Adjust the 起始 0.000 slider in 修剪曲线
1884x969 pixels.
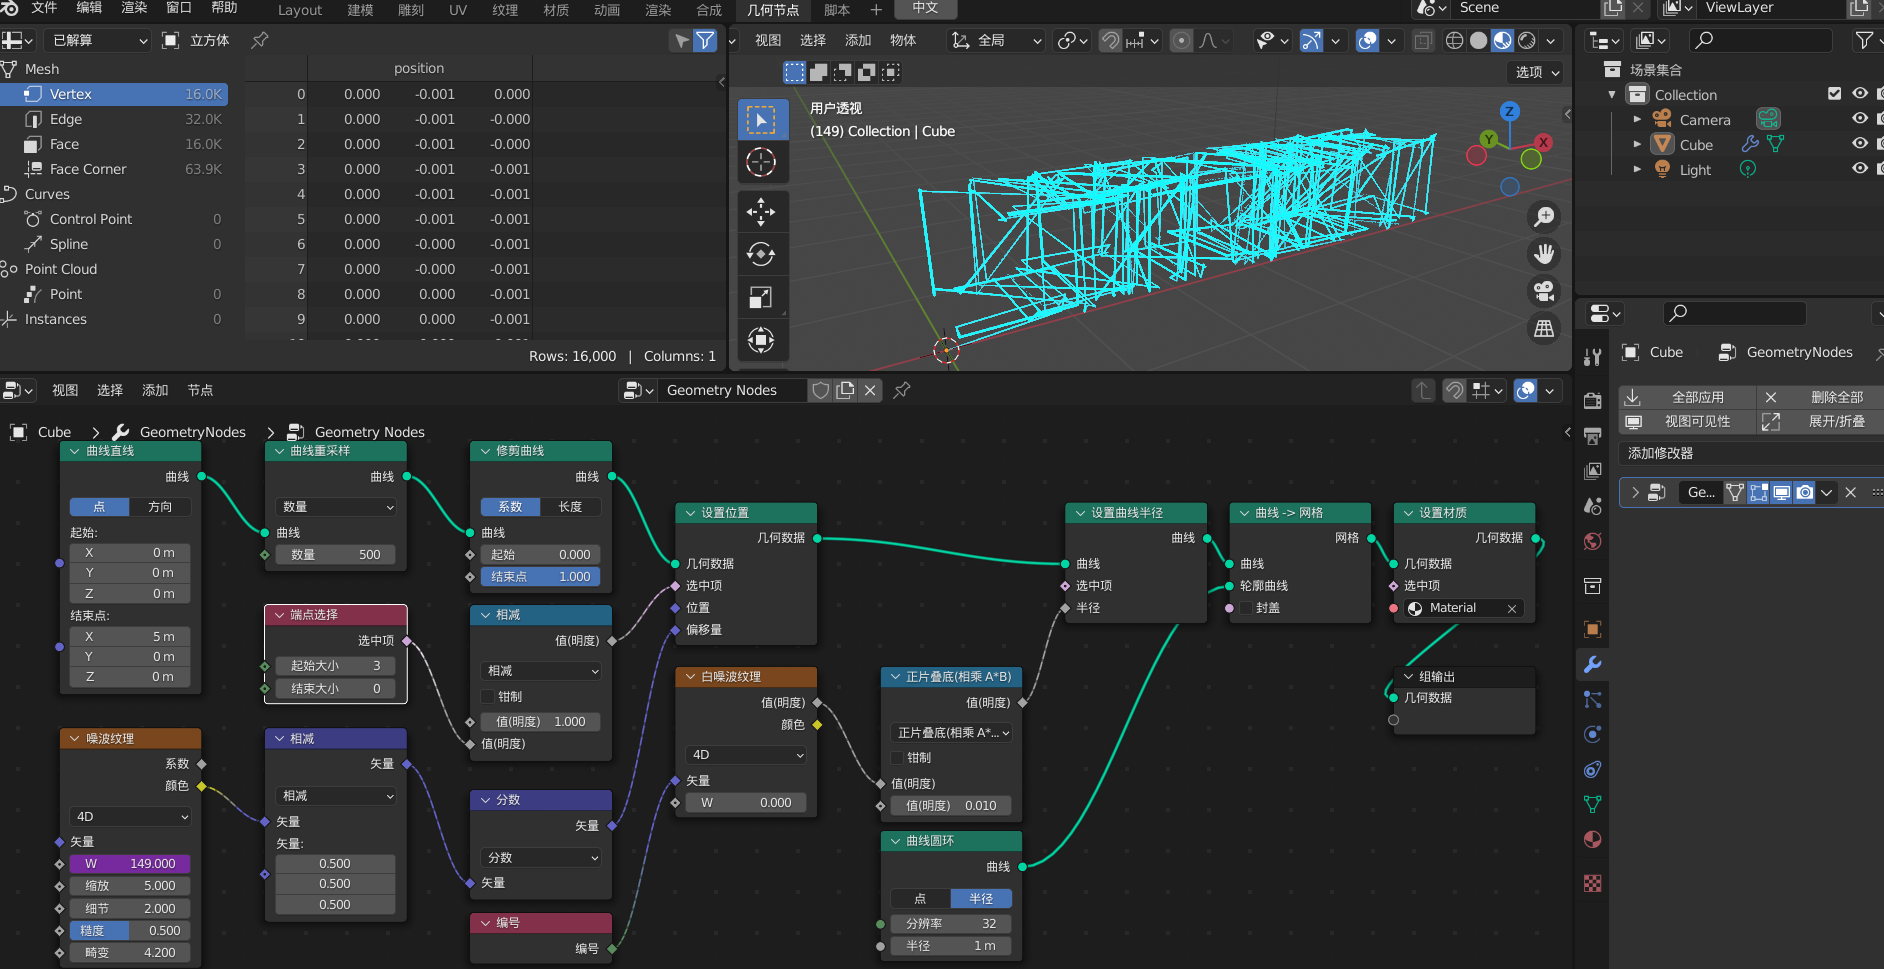tap(541, 555)
